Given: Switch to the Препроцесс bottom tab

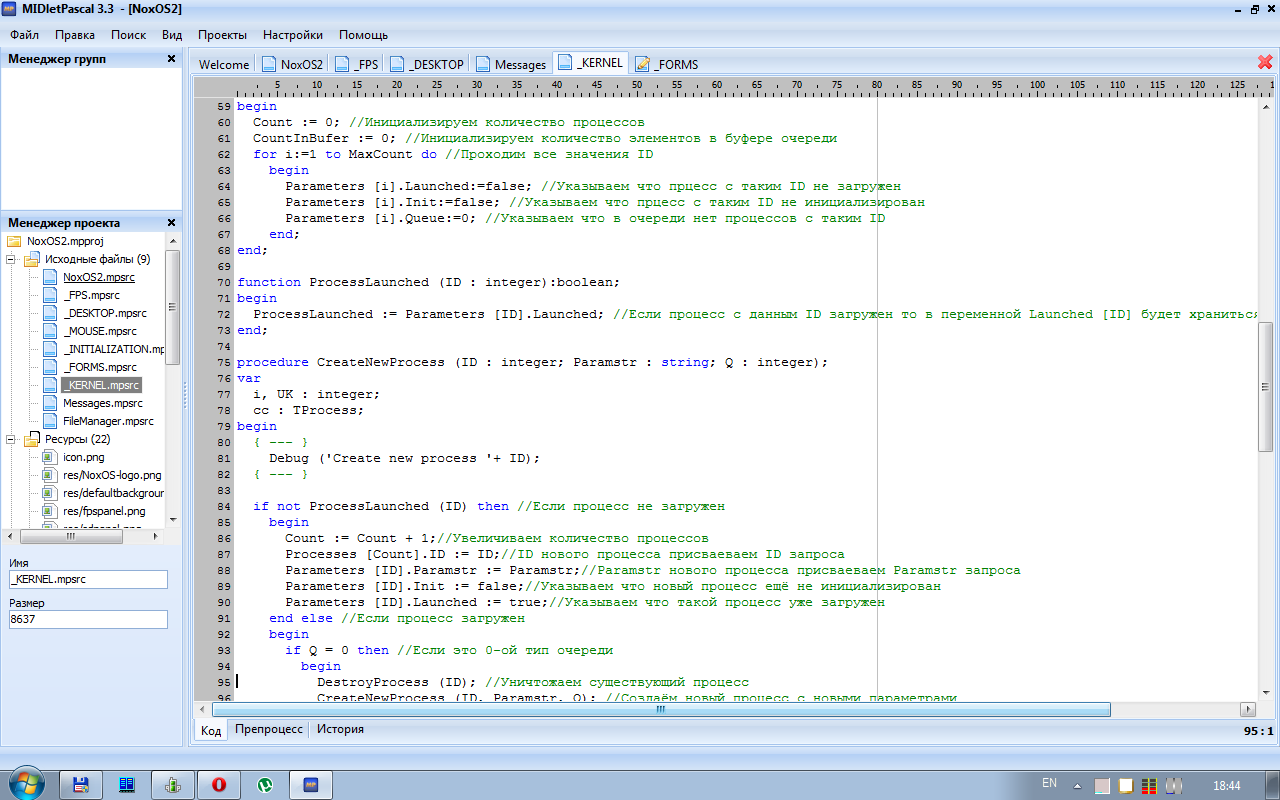Looking at the screenshot, I should tap(268, 730).
